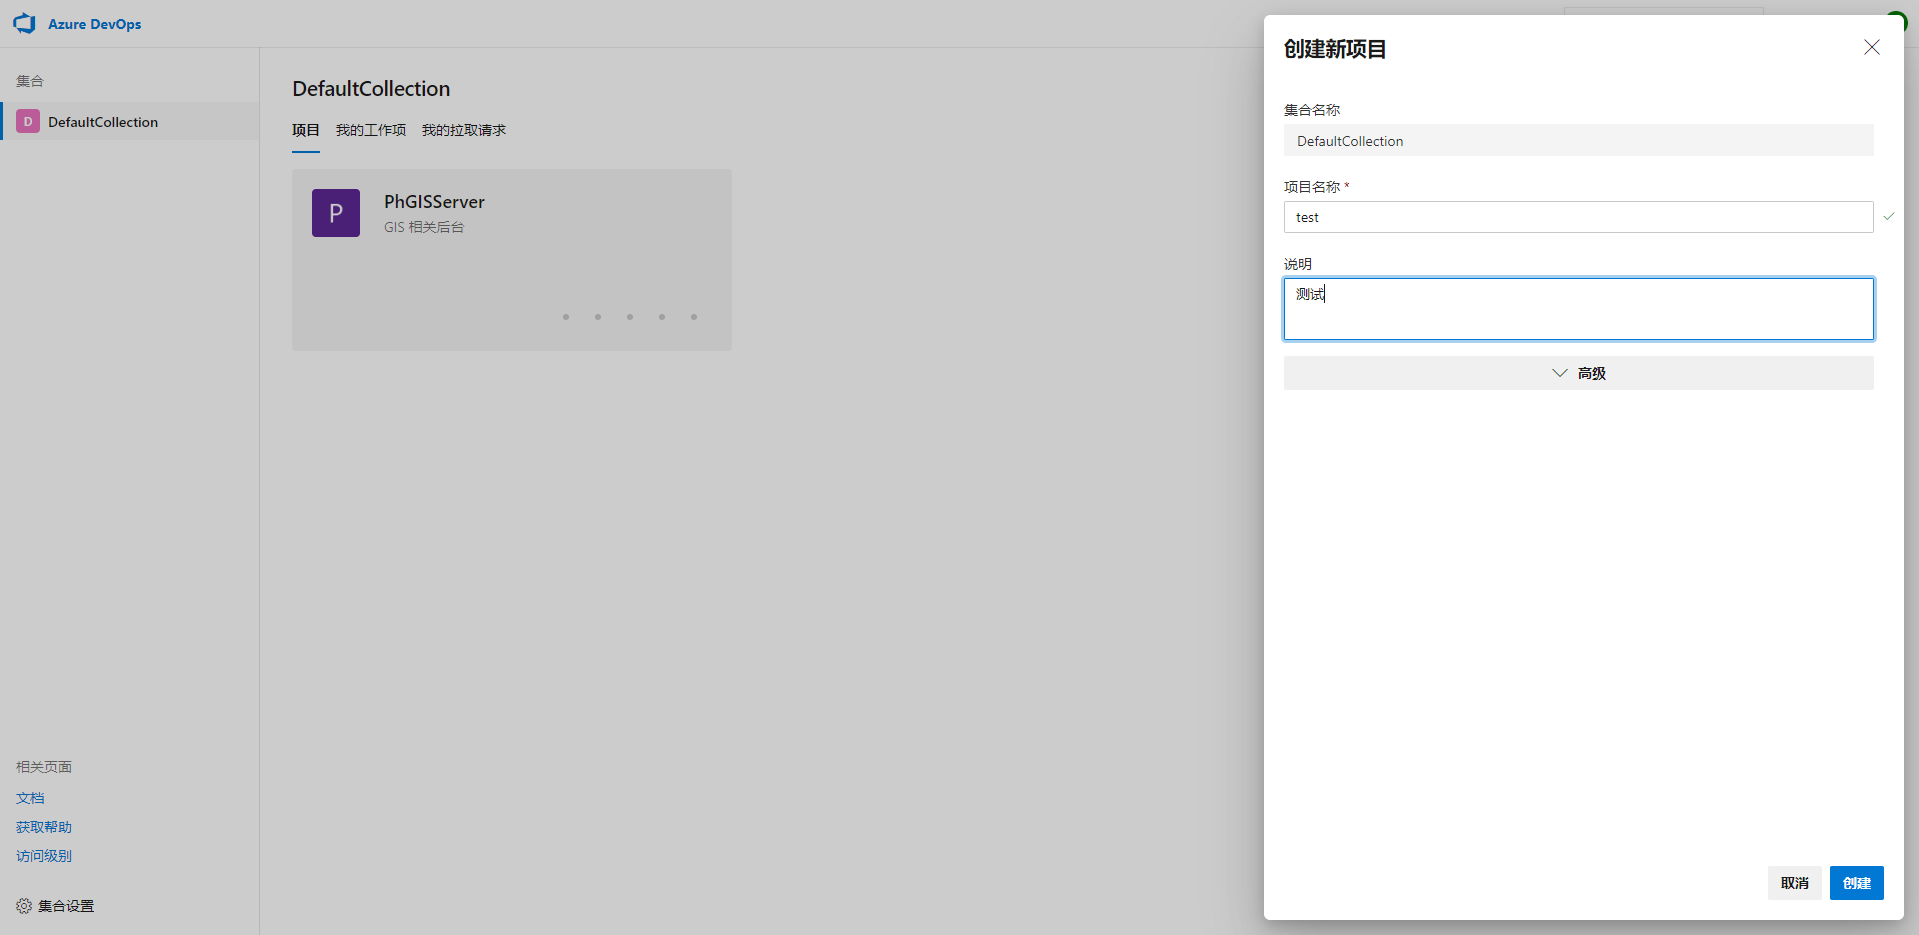Click the blue 创建 button
Viewport: 1919px width, 935px height.
tap(1856, 883)
